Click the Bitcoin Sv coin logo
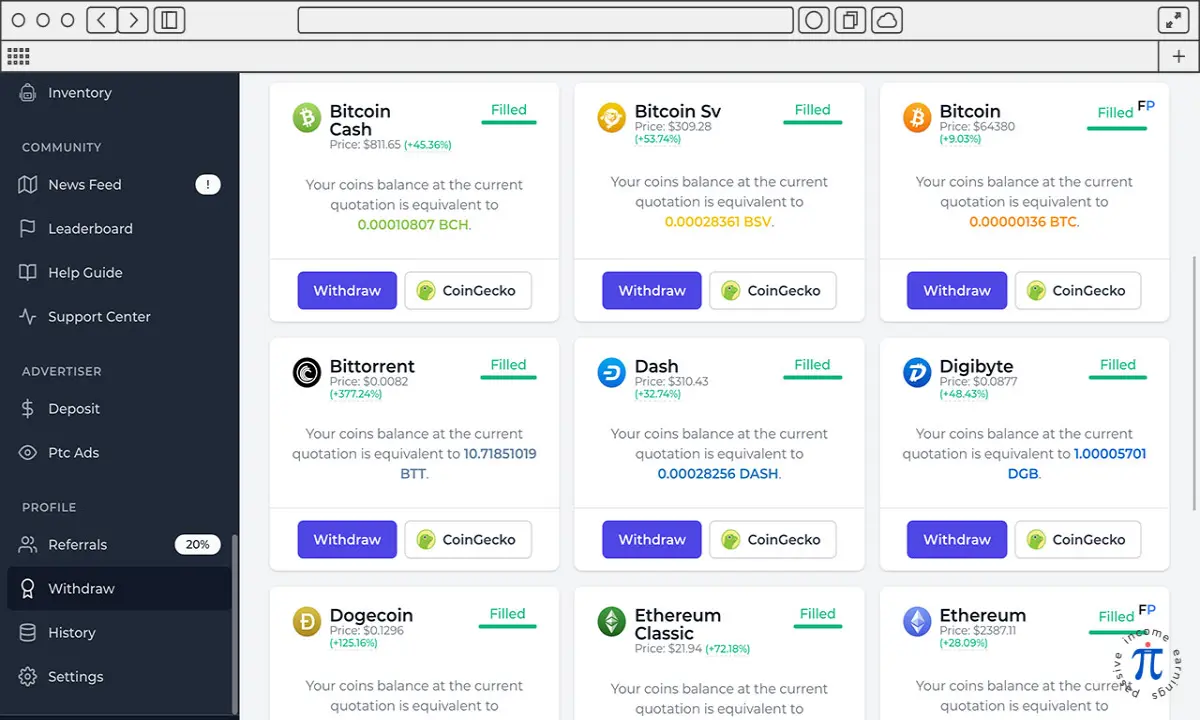Image resolution: width=1200 pixels, height=720 pixels. (612, 118)
